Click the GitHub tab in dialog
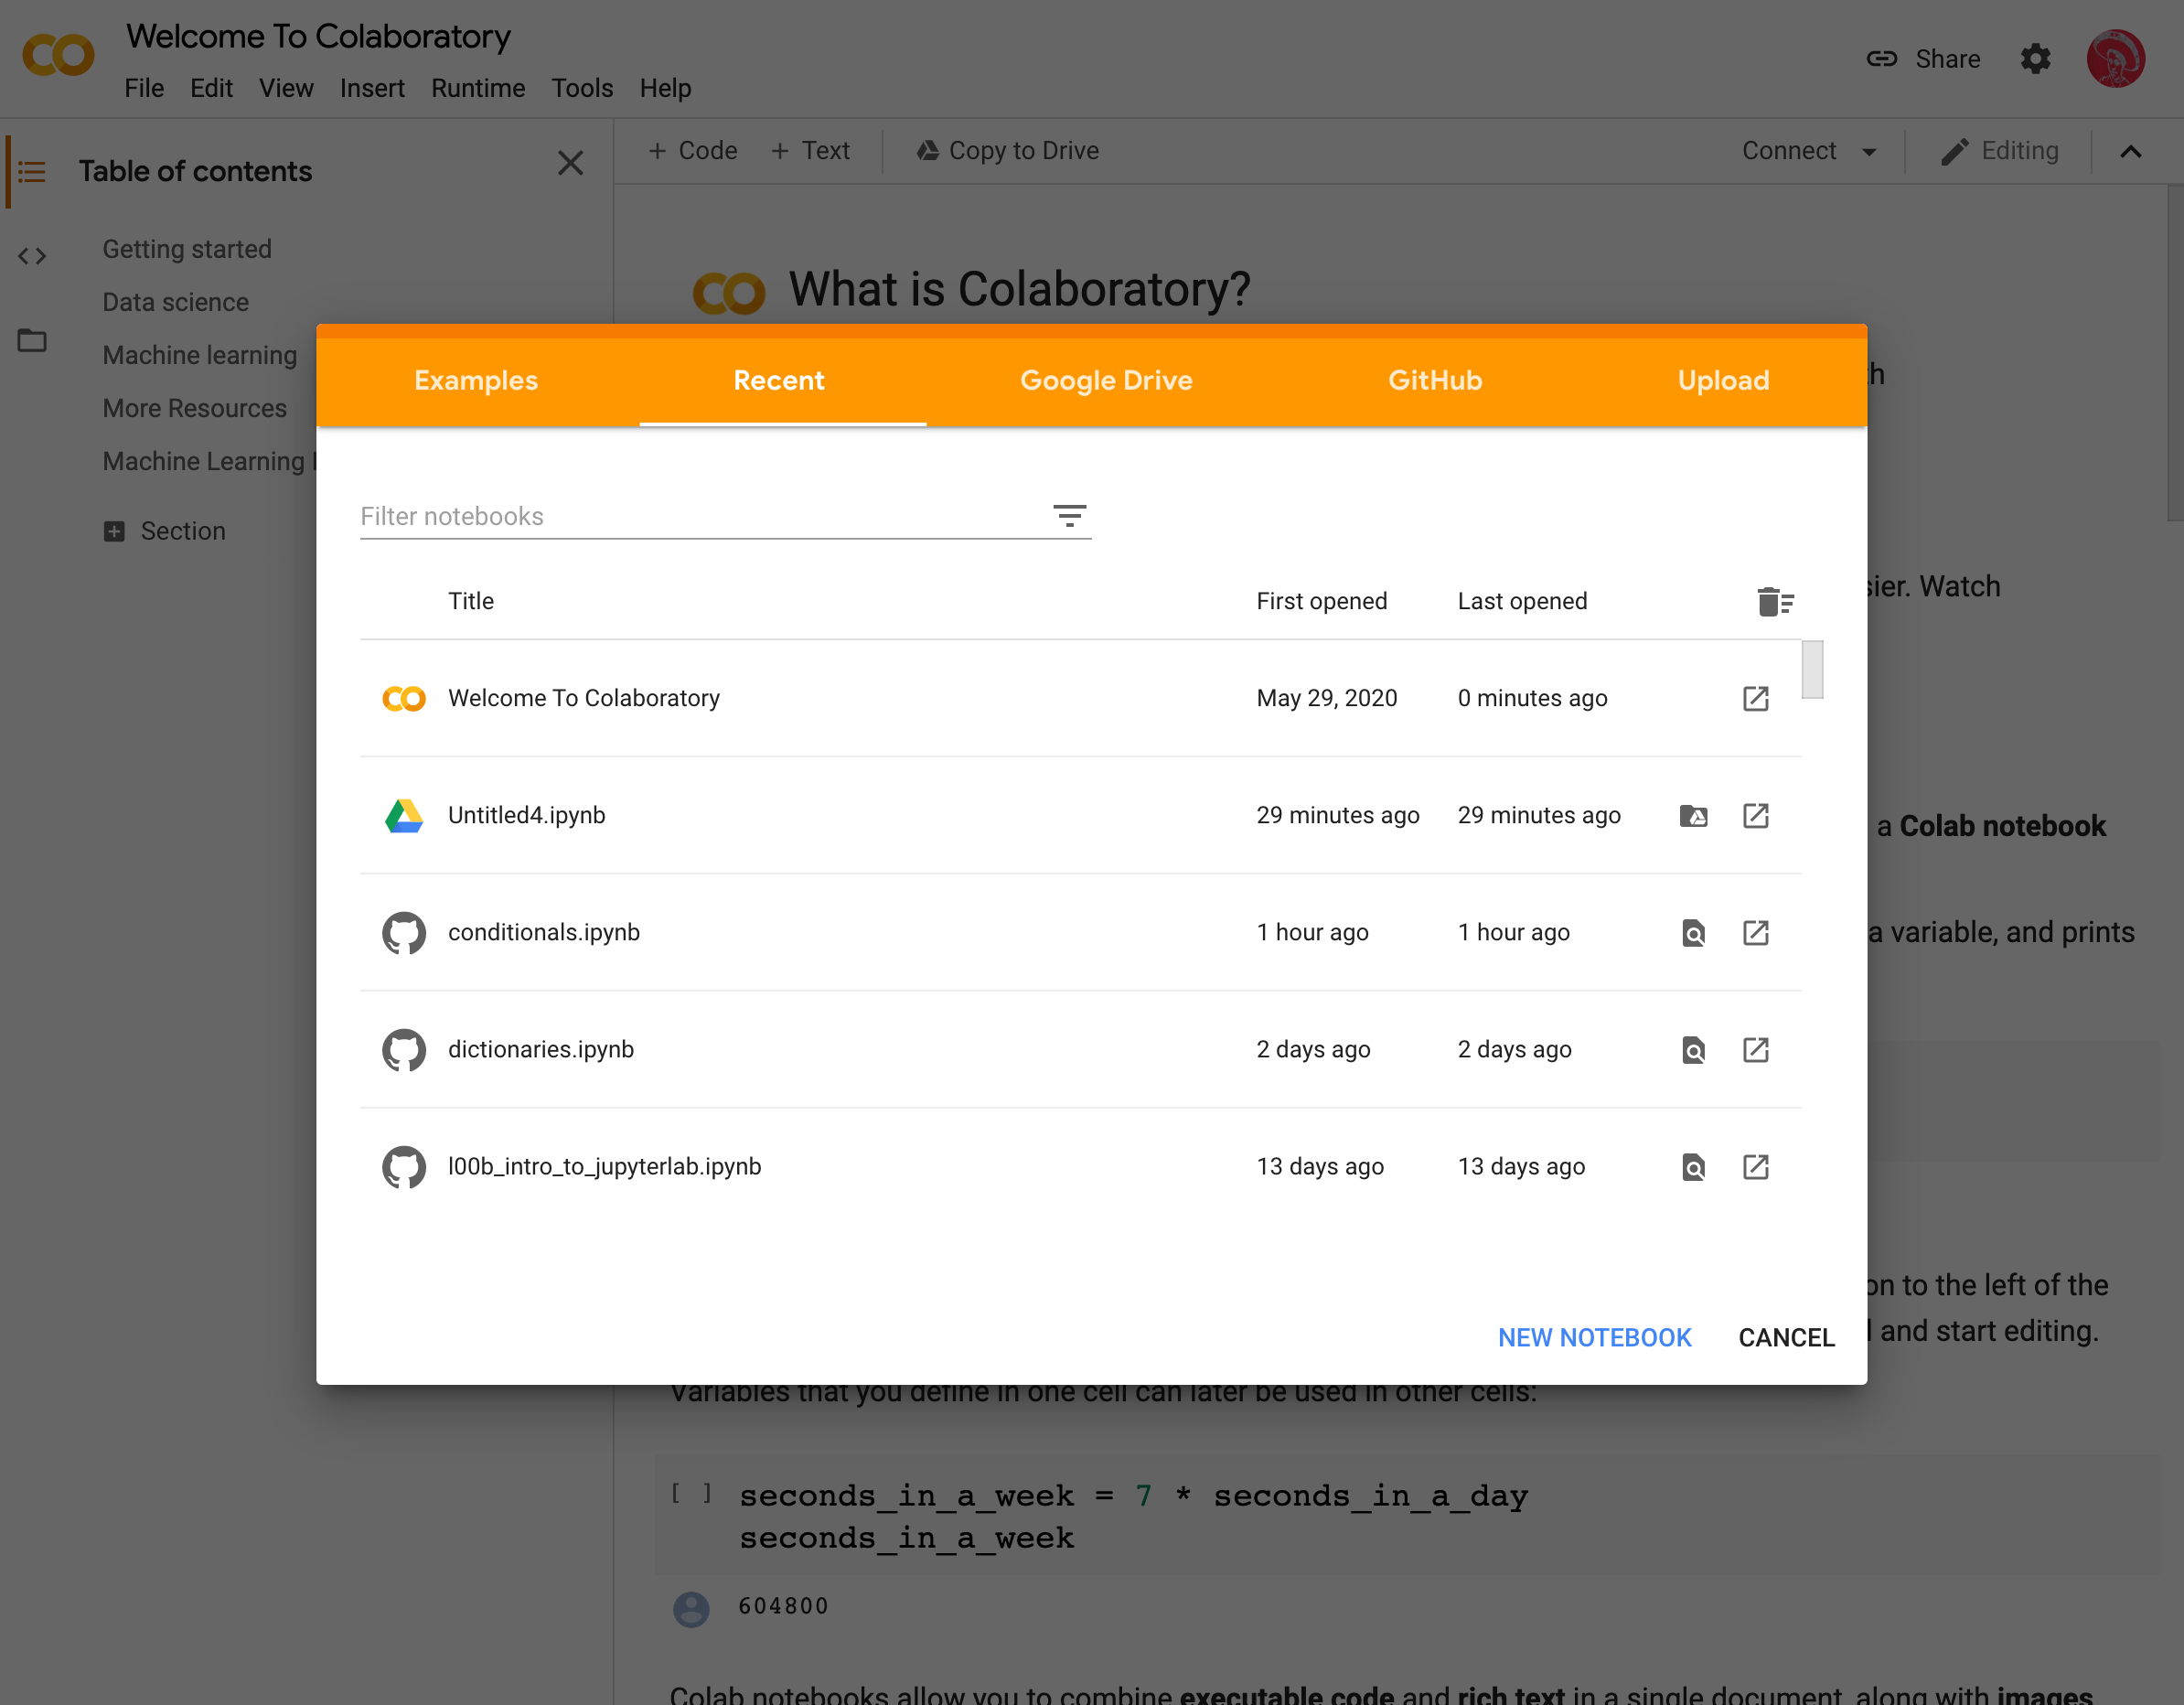 pos(1434,380)
